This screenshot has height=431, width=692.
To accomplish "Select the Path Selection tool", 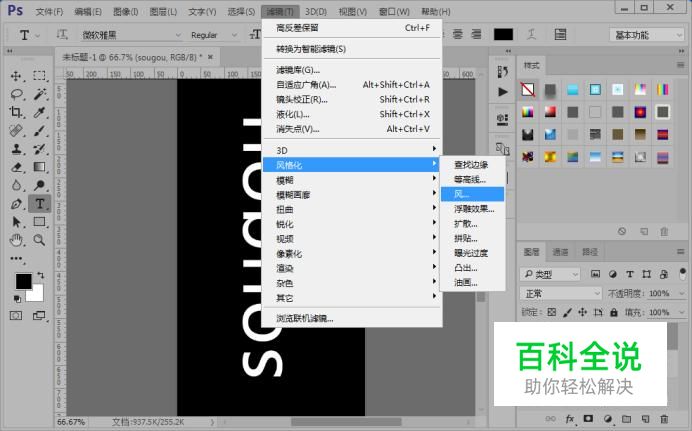I will pos(16,222).
